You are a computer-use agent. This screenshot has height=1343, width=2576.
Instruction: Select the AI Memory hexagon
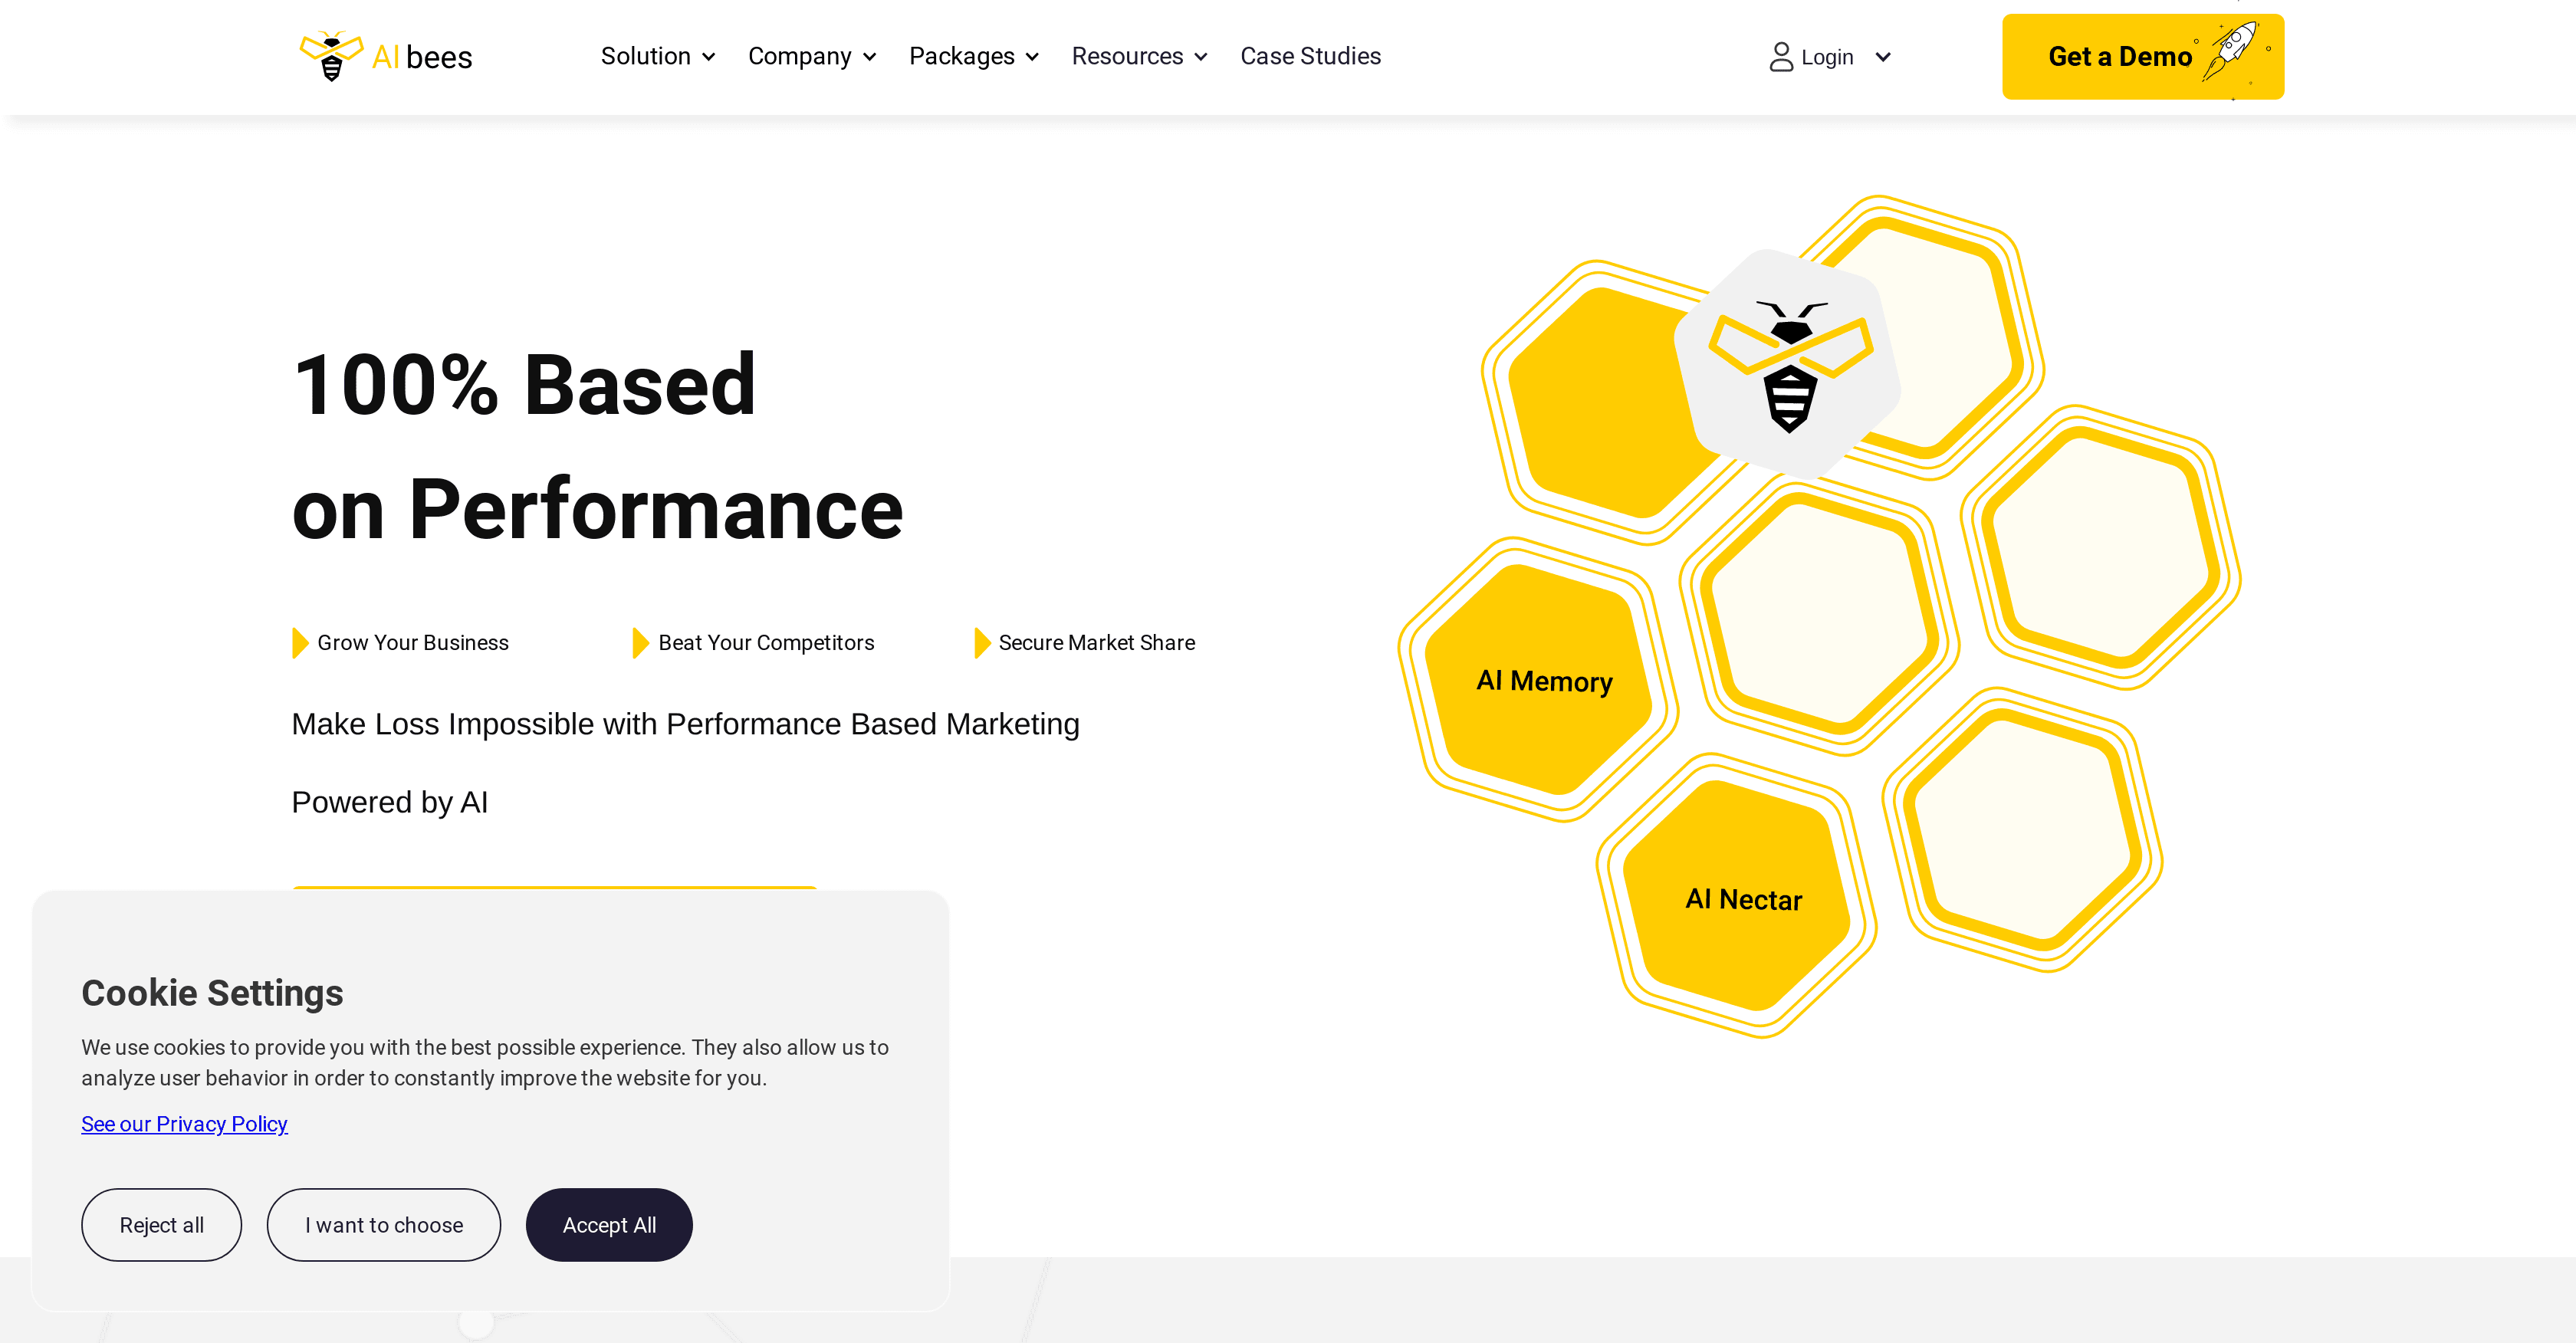coord(1544,681)
